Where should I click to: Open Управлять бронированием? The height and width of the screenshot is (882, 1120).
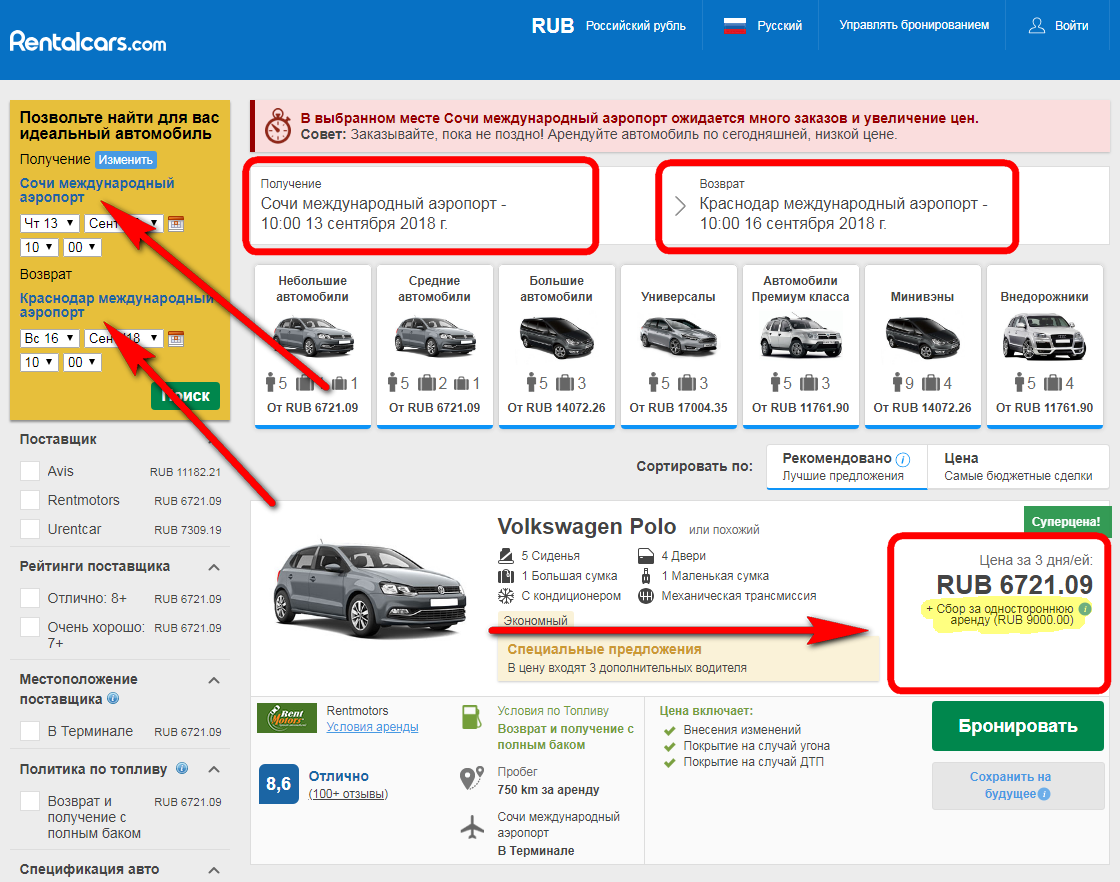pyautogui.click(x=914, y=25)
